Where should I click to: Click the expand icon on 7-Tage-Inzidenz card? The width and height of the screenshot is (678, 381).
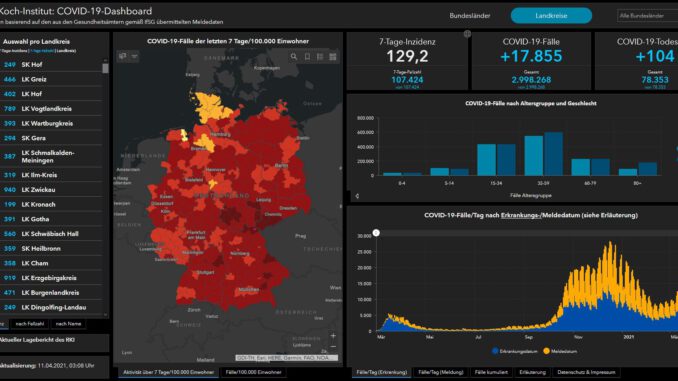[x=467, y=34]
